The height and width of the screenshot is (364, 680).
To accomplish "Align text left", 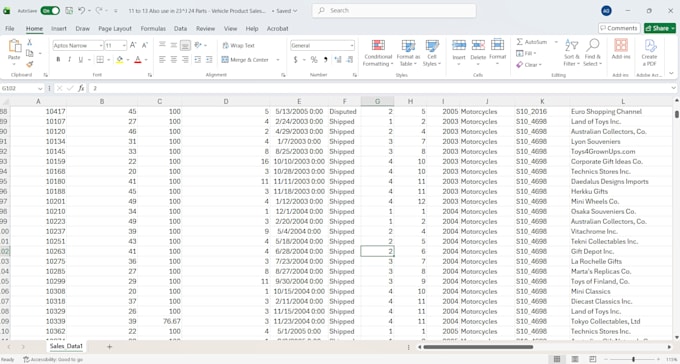I will [x=162, y=60].
